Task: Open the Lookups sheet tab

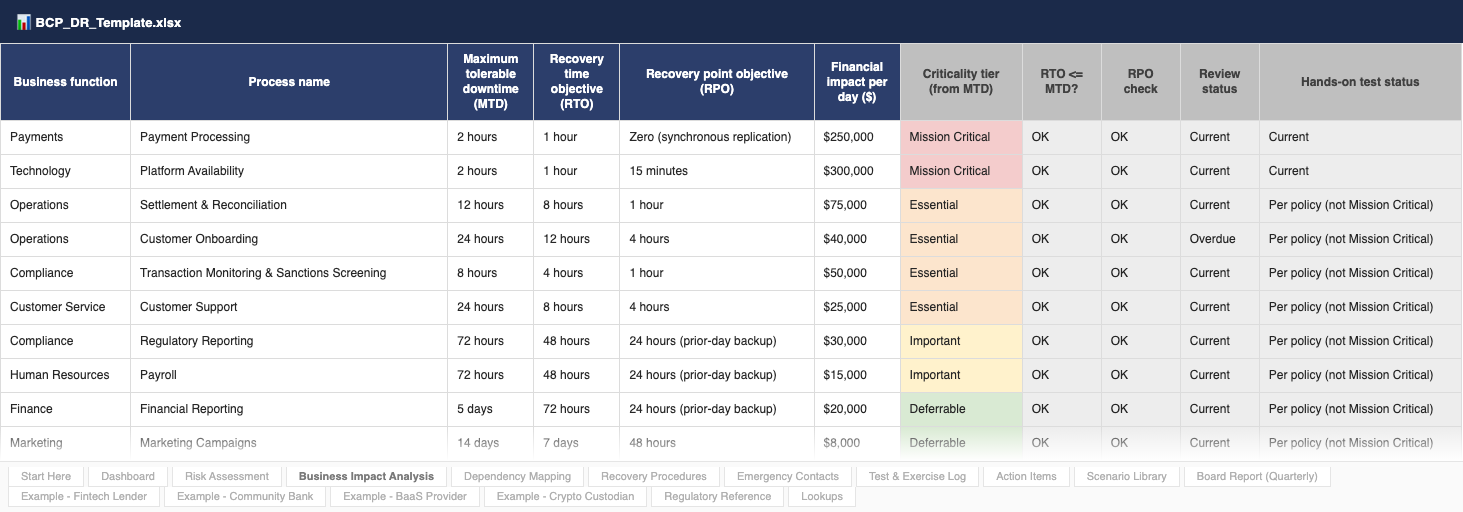Action: click(822, 496)
